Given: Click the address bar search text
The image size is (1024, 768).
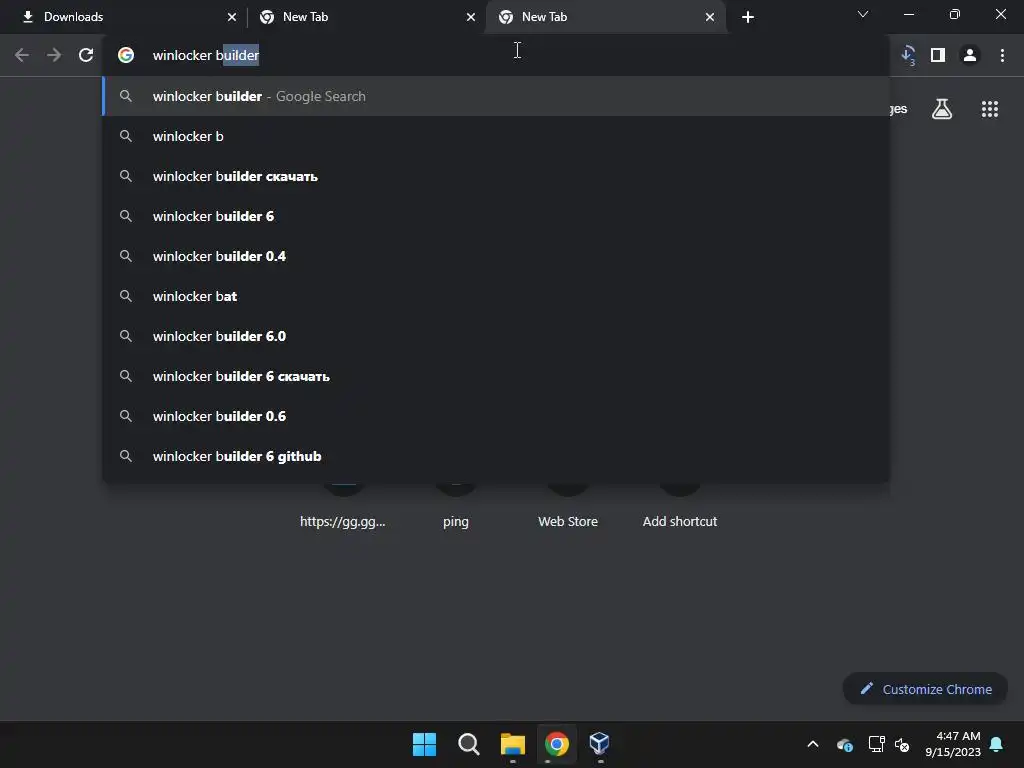Looking at the screenshot, I should click(x=206, y=56).
